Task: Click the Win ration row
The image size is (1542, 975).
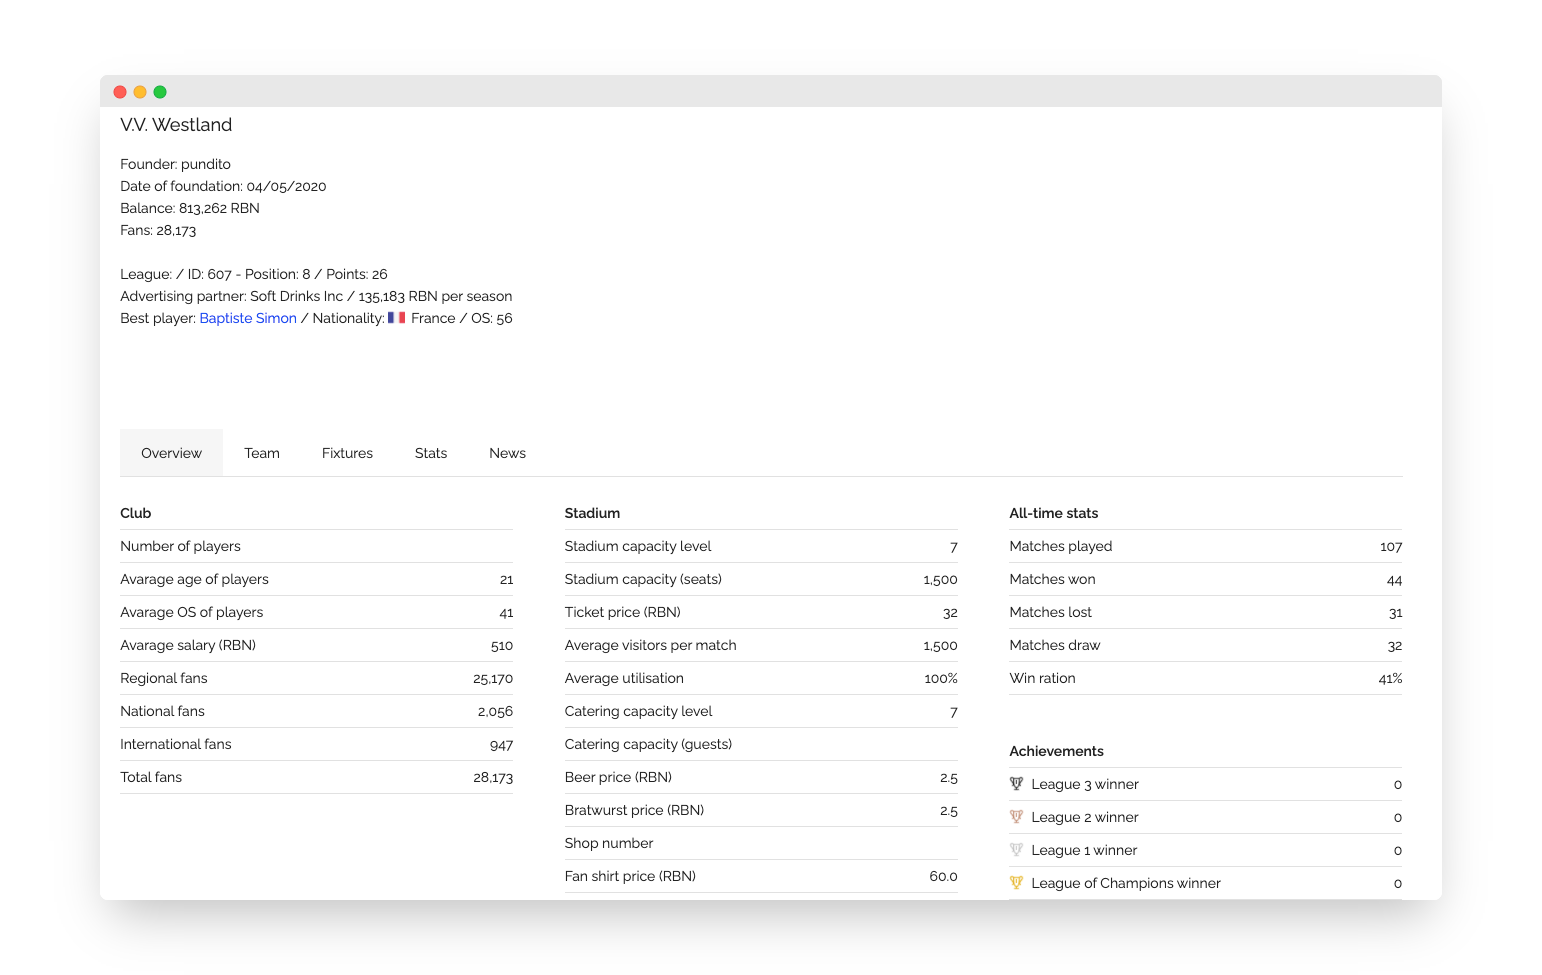Action: (x=1206, y=678)
